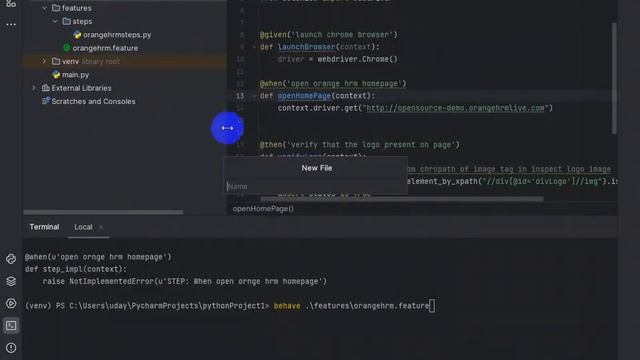Open the Services layers icon
The width and height of the screenshot is (640, 360).
pos(11,281)
